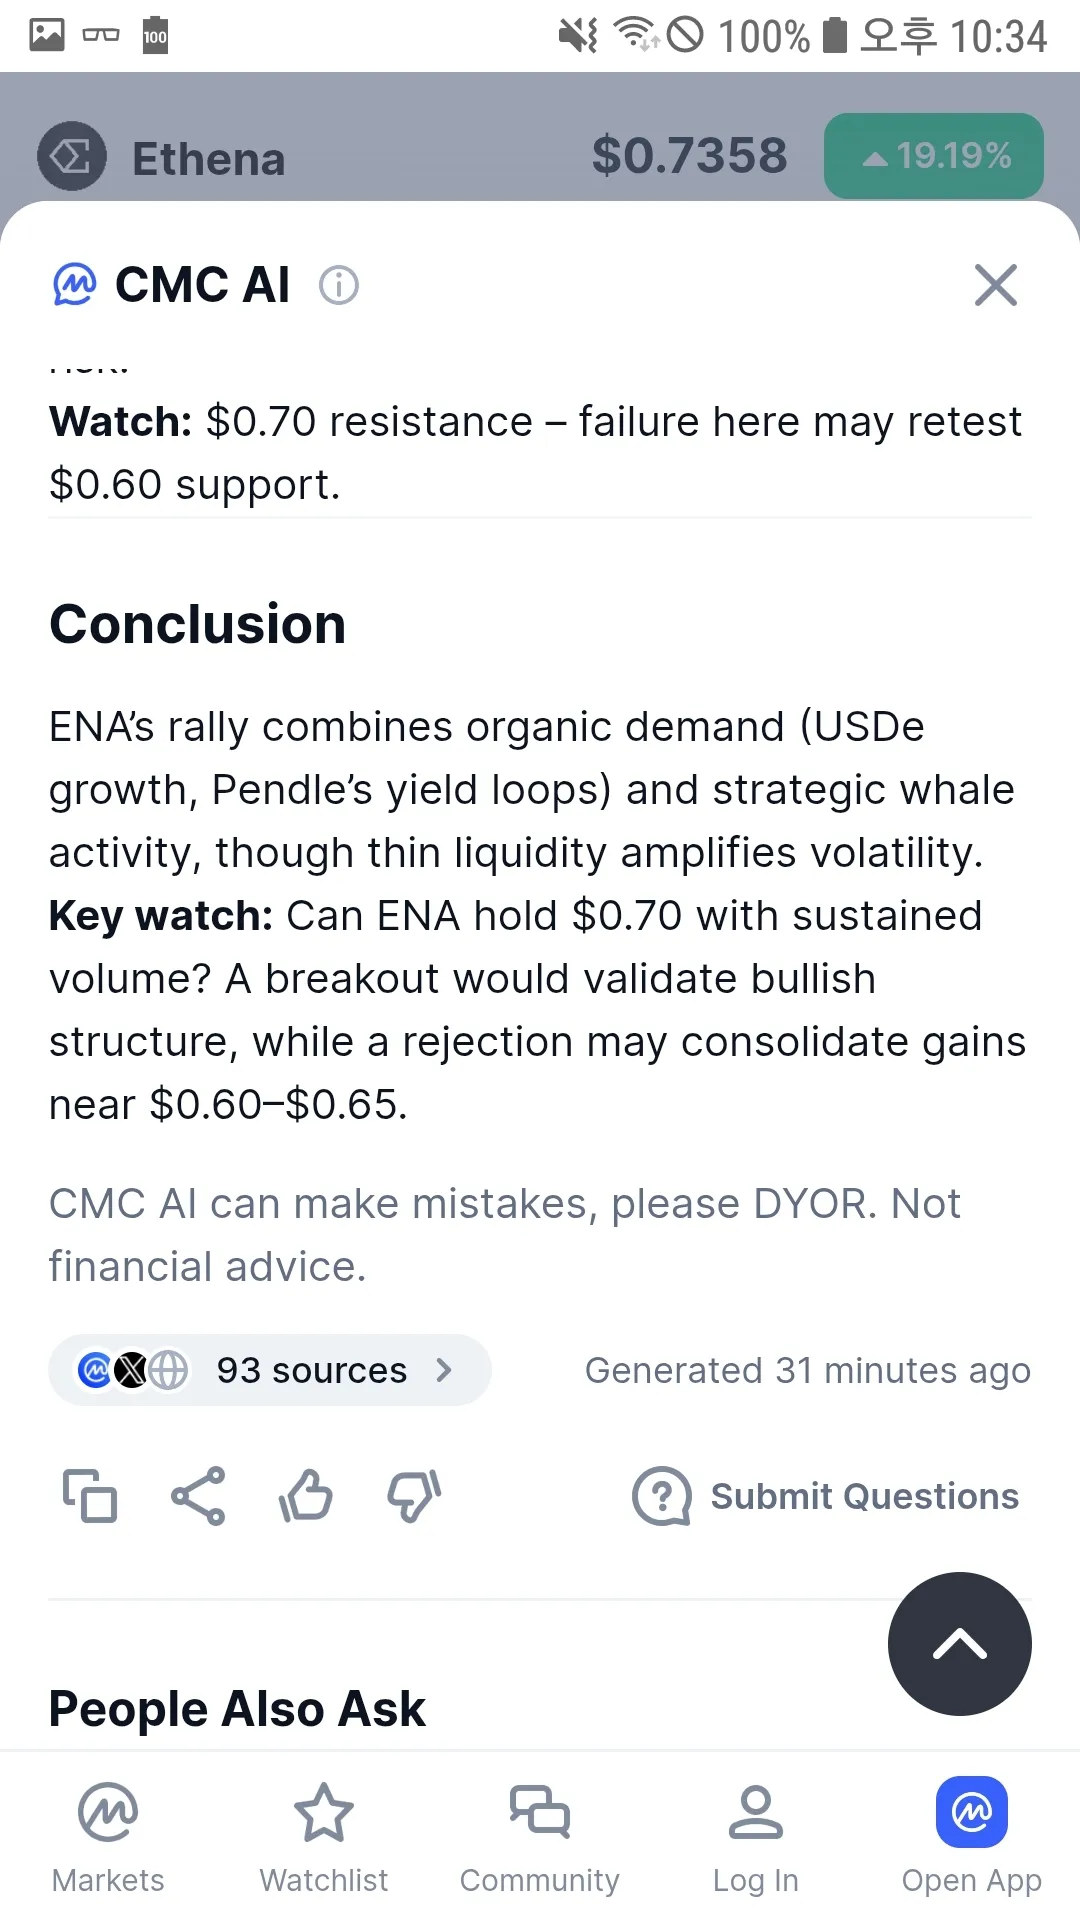Image resolution: width=1080 pixels, height=1920 pixels.
Task: Copy the CMC AI answer
Action: [x=90, y=1496]
